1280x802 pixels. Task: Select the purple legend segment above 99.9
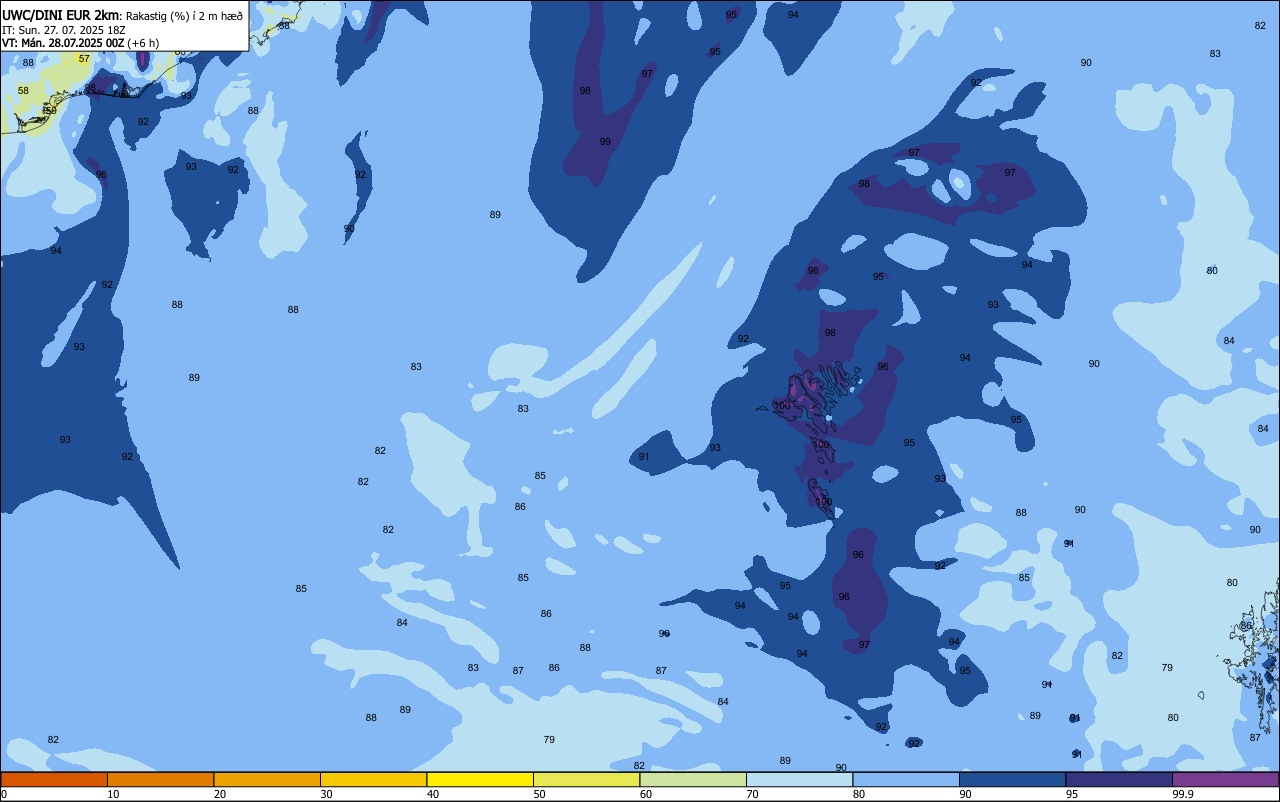click(x=1225, y=779)
